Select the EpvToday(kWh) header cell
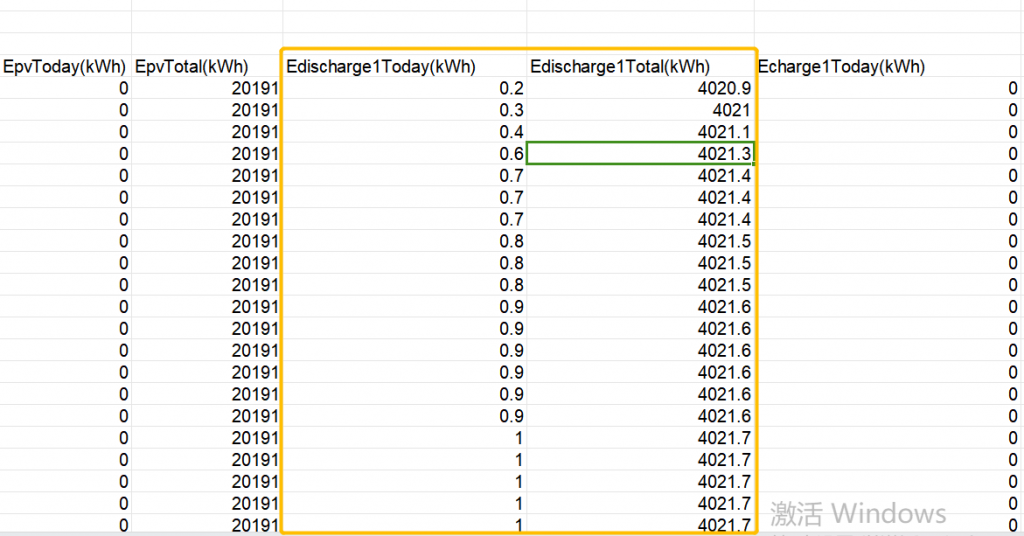This screenshot has width=1024, height=536. [x=65, y=66]
